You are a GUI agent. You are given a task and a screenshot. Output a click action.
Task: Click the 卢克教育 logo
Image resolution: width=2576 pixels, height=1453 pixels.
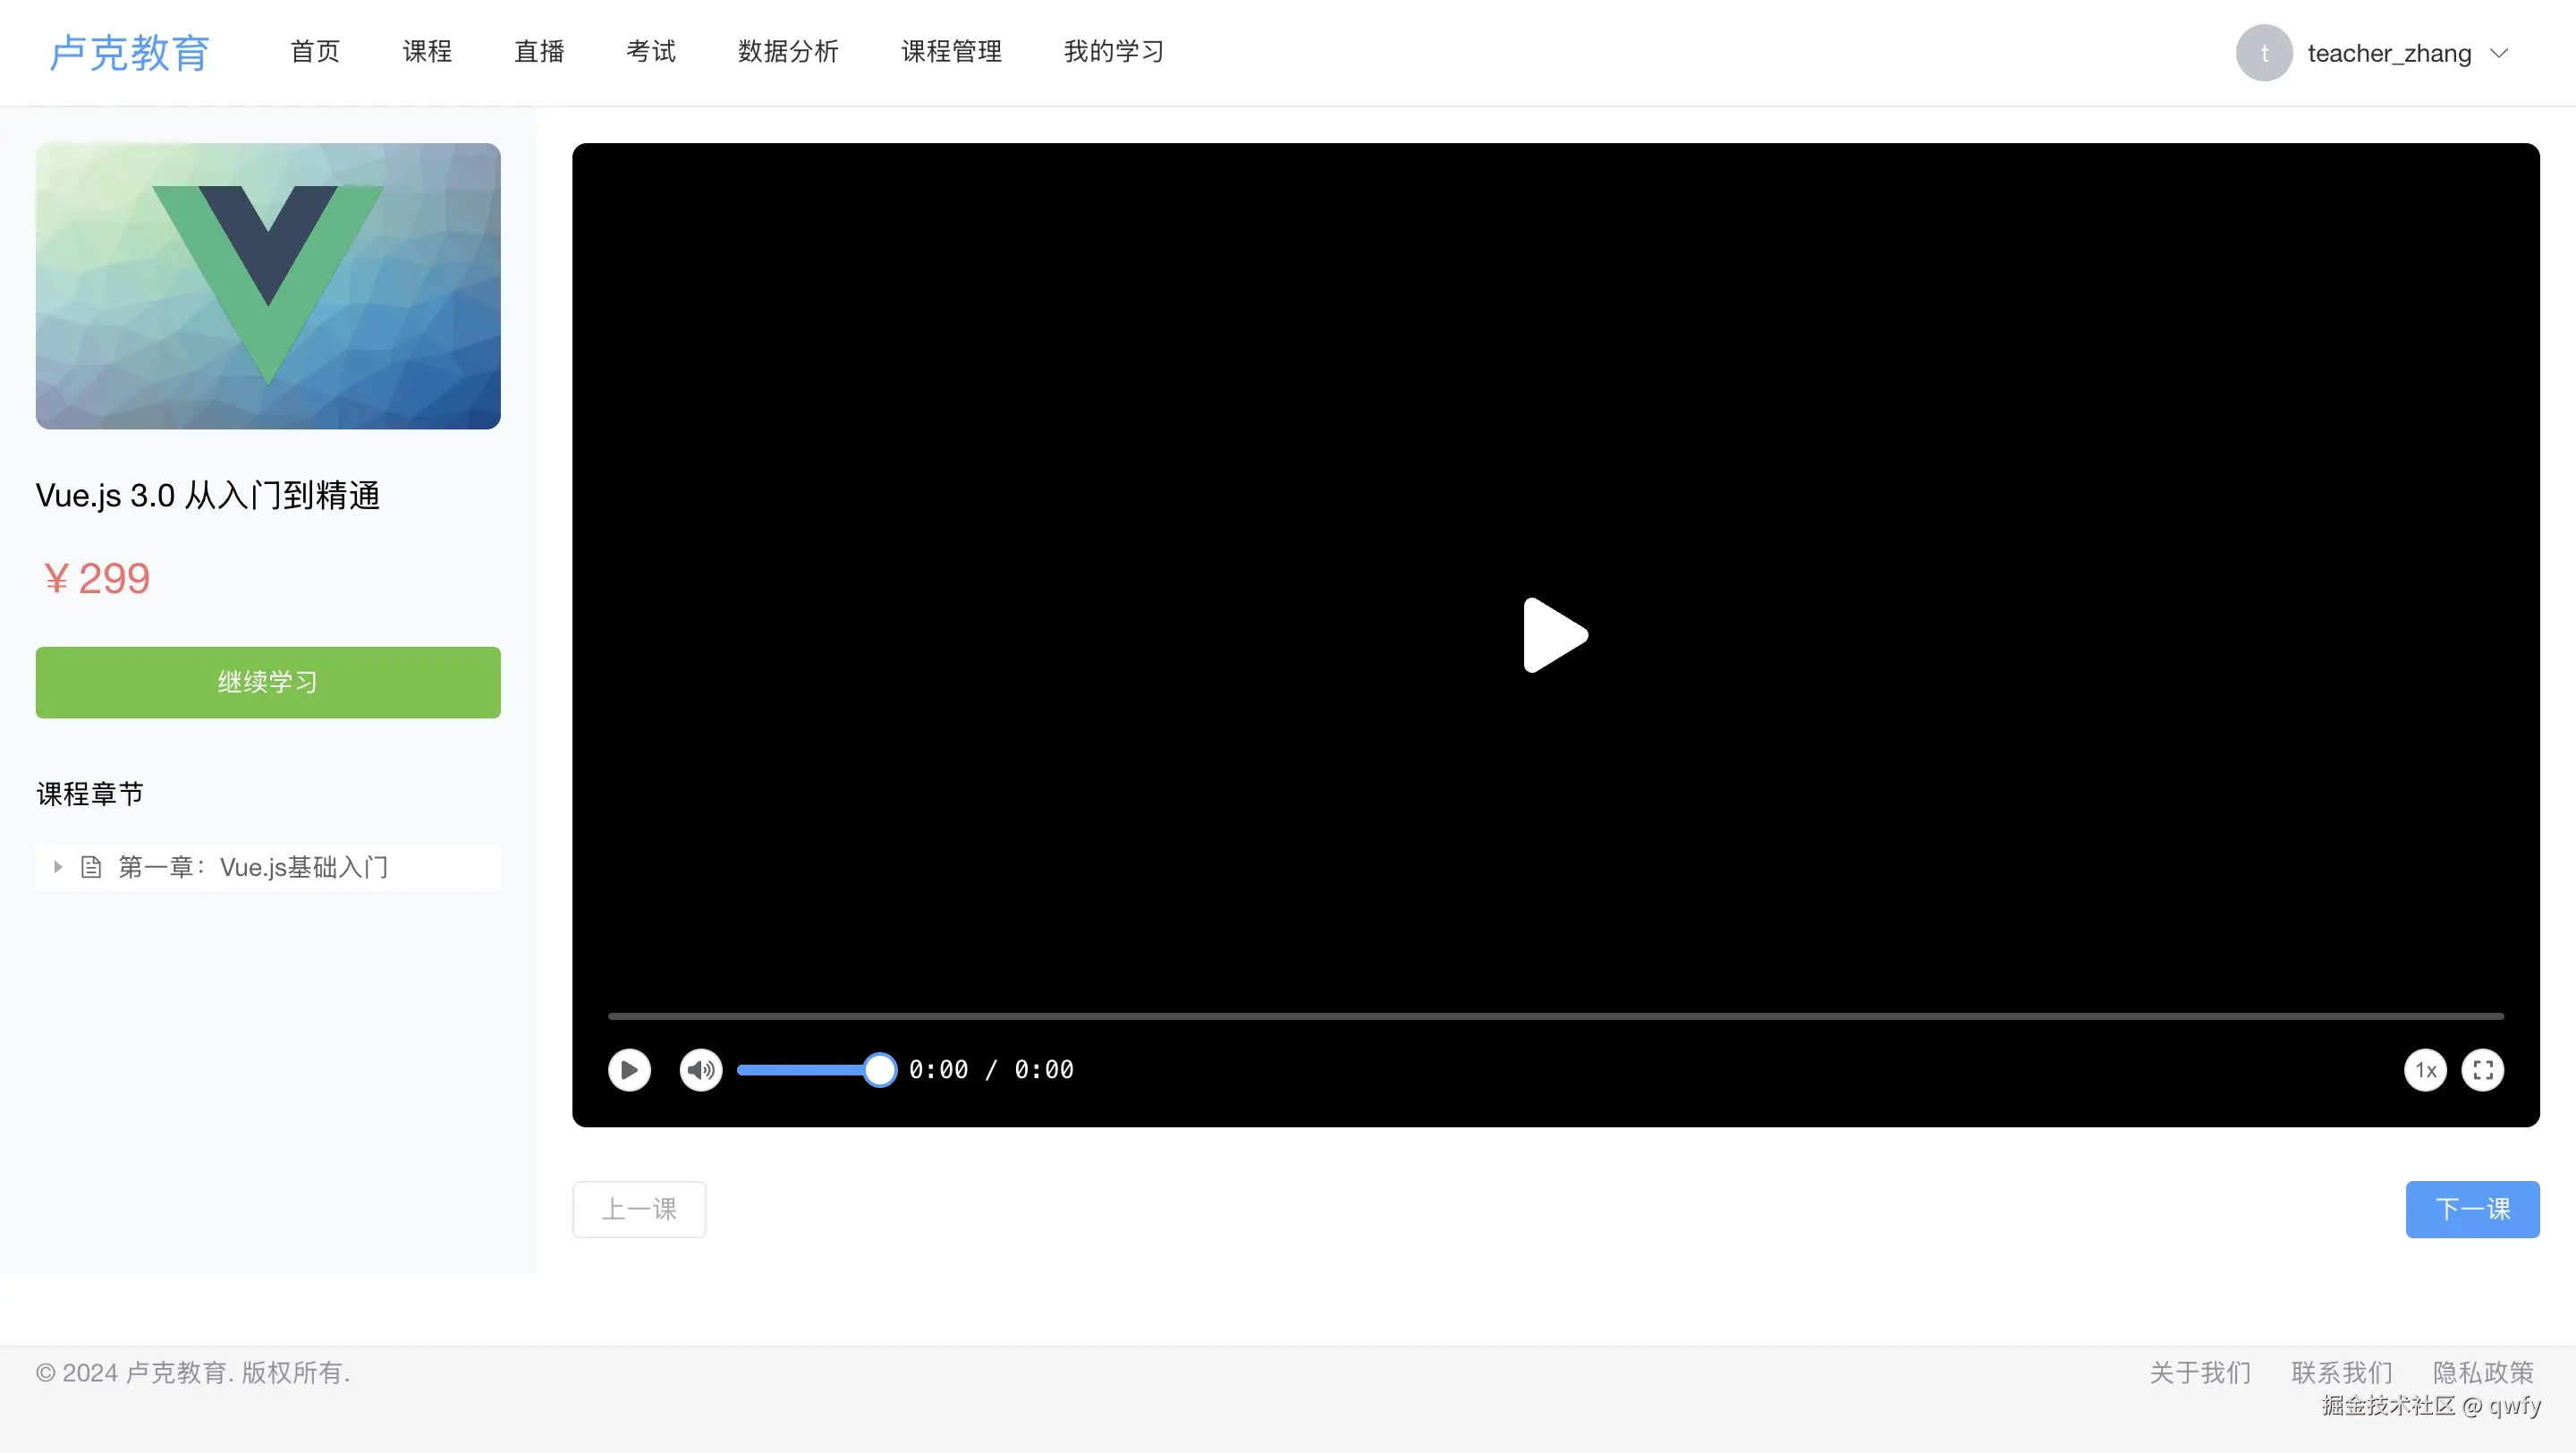point(130,53)
